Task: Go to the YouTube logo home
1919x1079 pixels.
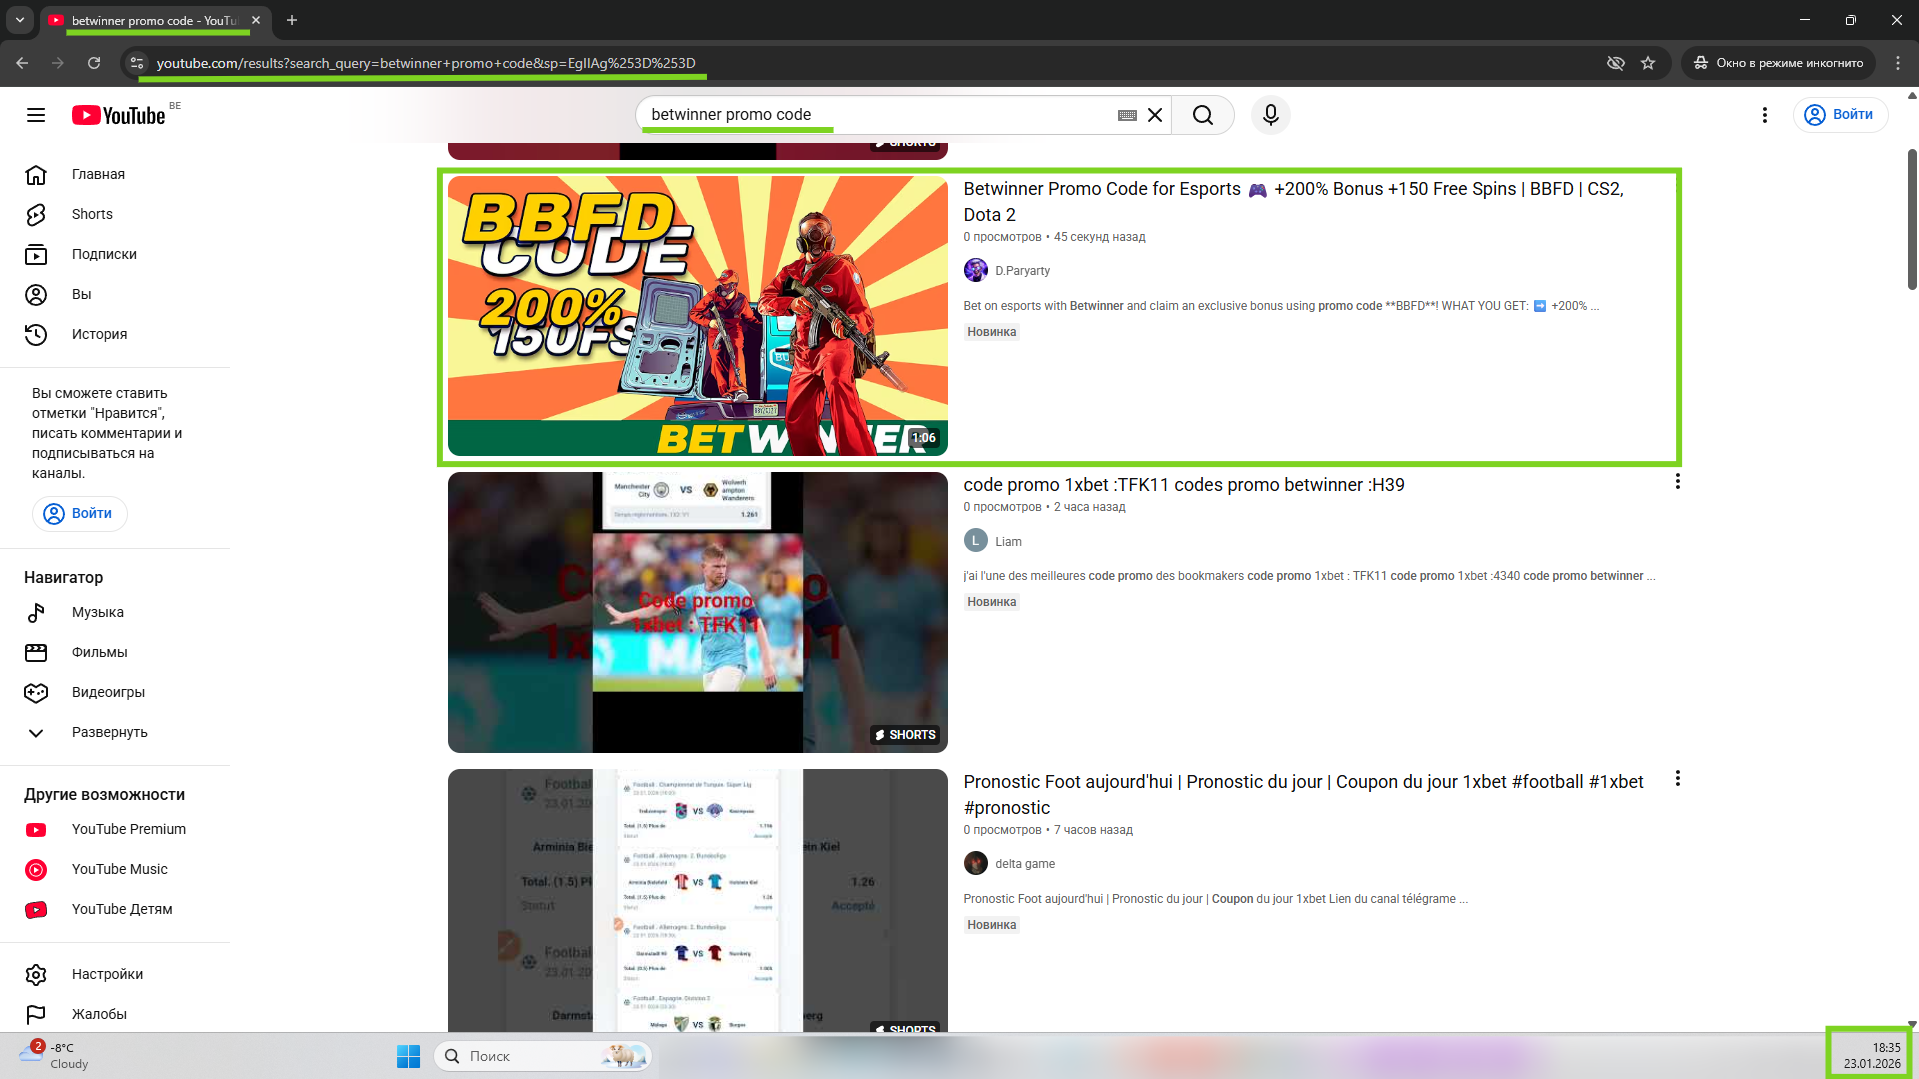Action: coord(119,115)
